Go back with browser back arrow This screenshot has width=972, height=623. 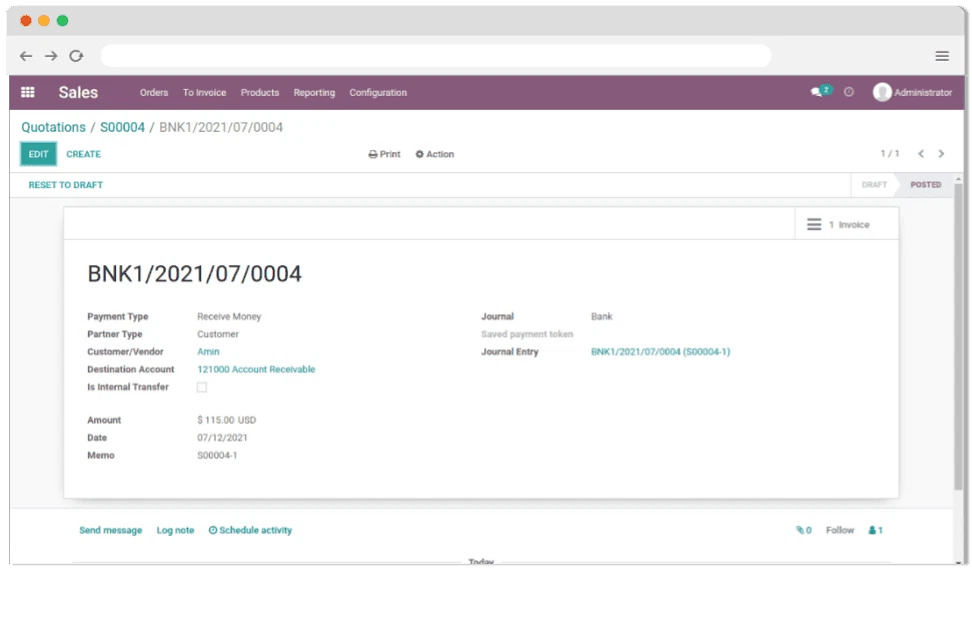pyautogui.click(x=26, y=56)
